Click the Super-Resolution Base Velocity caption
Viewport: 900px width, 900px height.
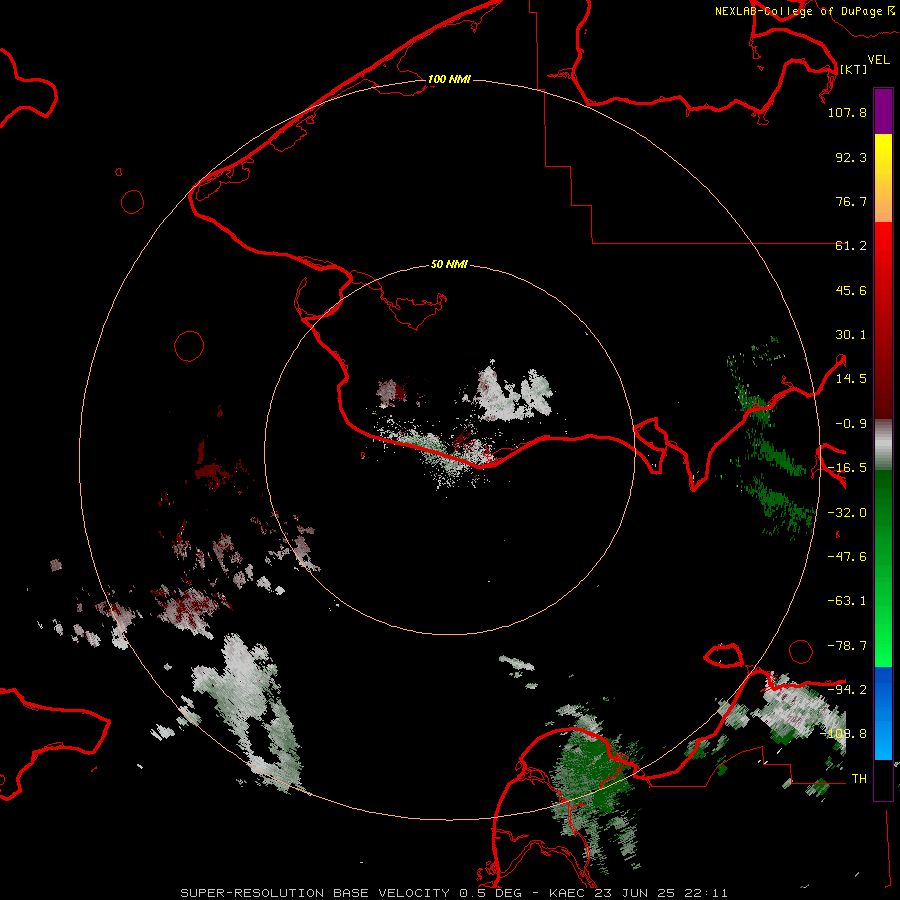[454, 893]
